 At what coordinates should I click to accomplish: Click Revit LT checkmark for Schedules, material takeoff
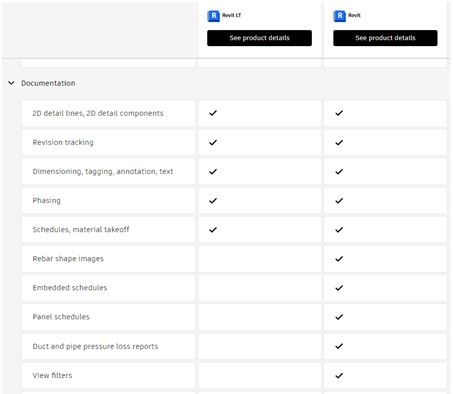213,230
